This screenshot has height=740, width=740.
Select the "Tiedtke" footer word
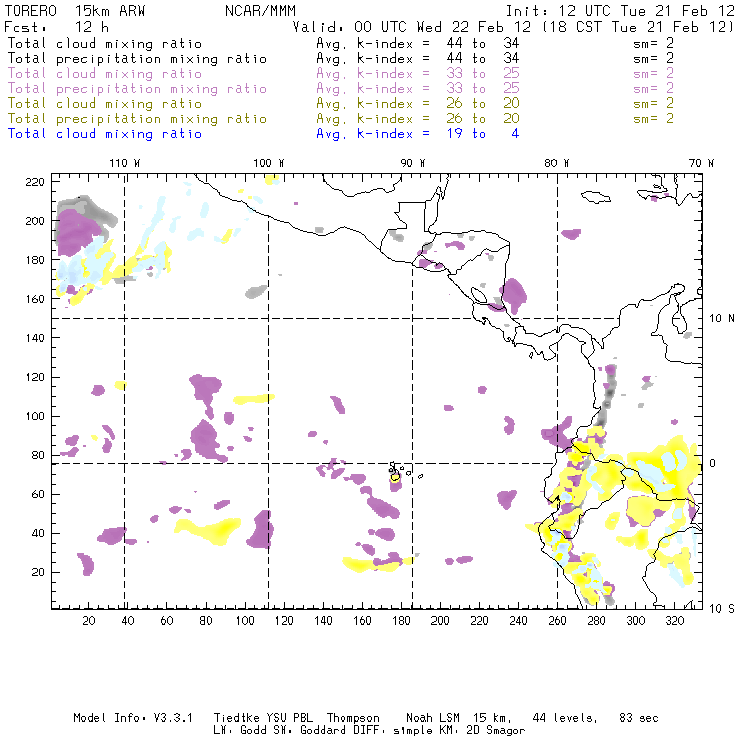click(236, 718)
